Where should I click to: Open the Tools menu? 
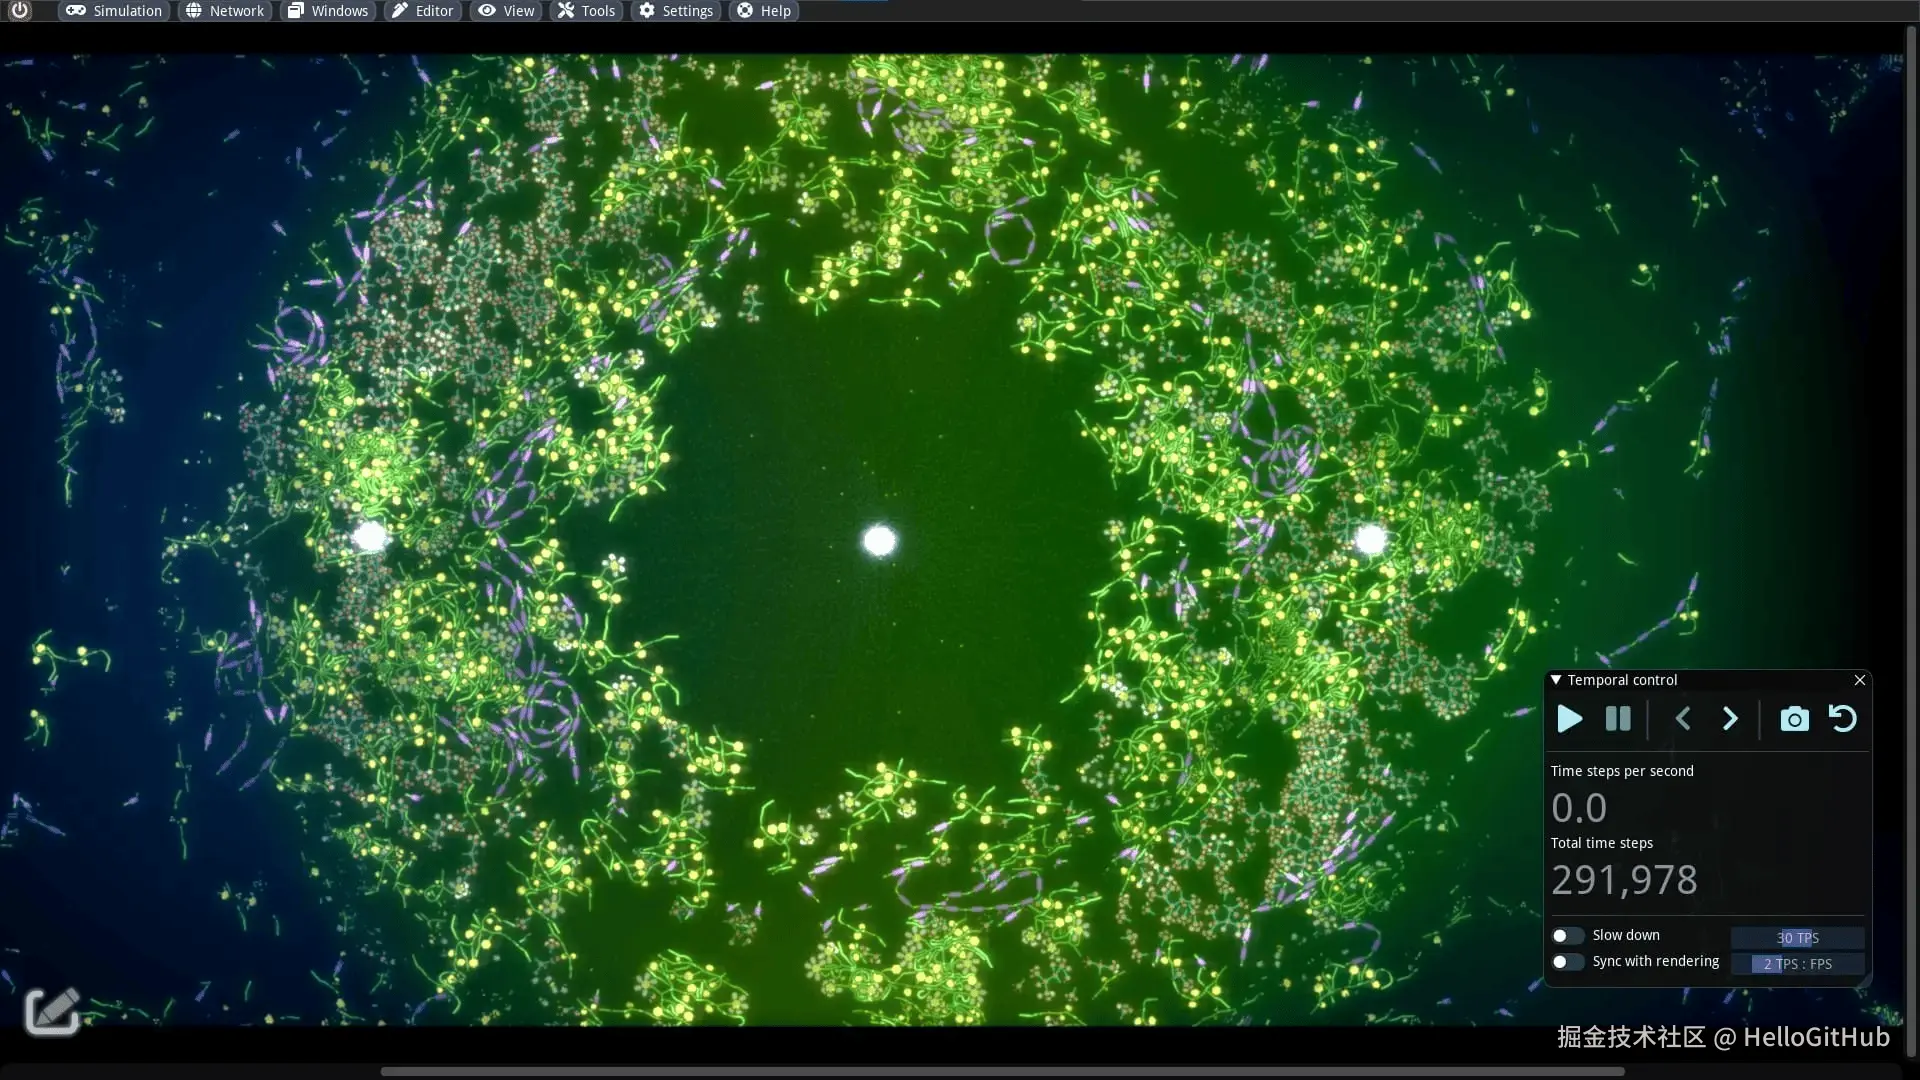tap(586, 11)
